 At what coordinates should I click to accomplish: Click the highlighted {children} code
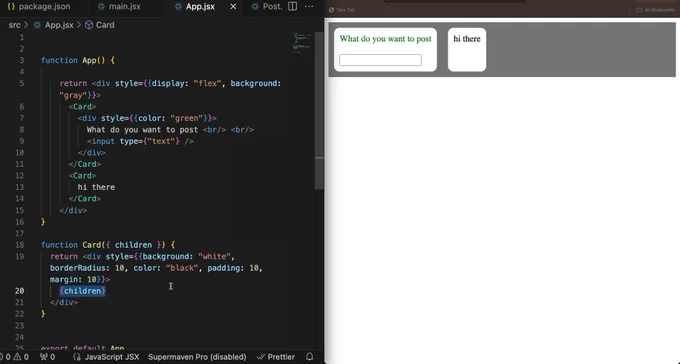(82, 291)
